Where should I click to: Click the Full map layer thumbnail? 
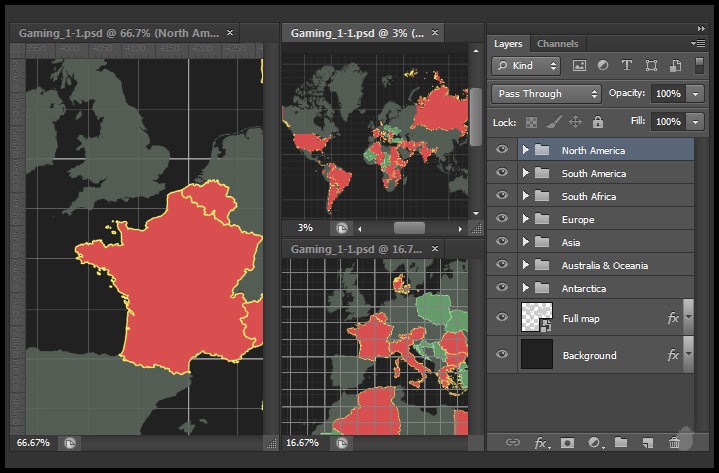[x=537, y=318]
